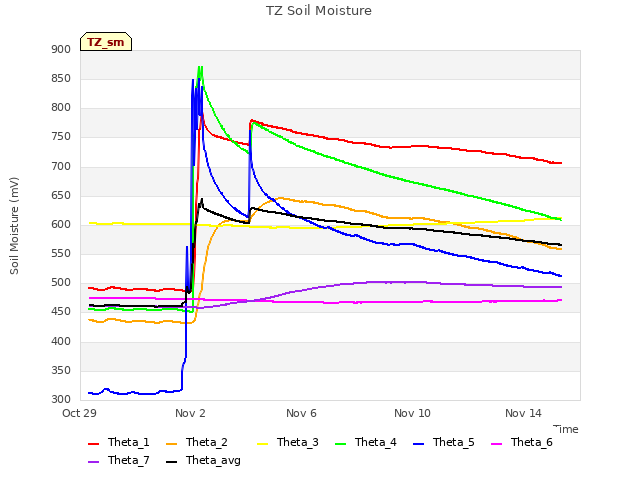Click the purple Theta_7 legend swatch

click(93, 462)
